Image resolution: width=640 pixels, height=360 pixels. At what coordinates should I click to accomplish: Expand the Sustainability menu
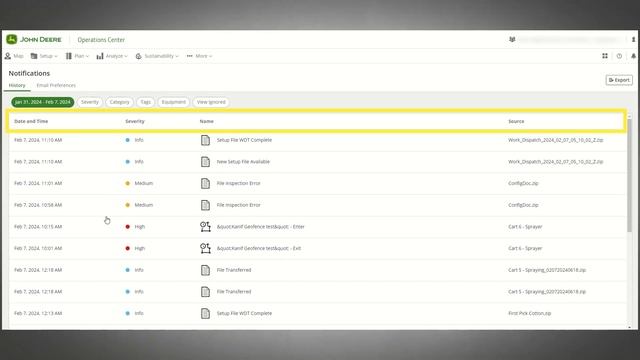click(157, 56)
